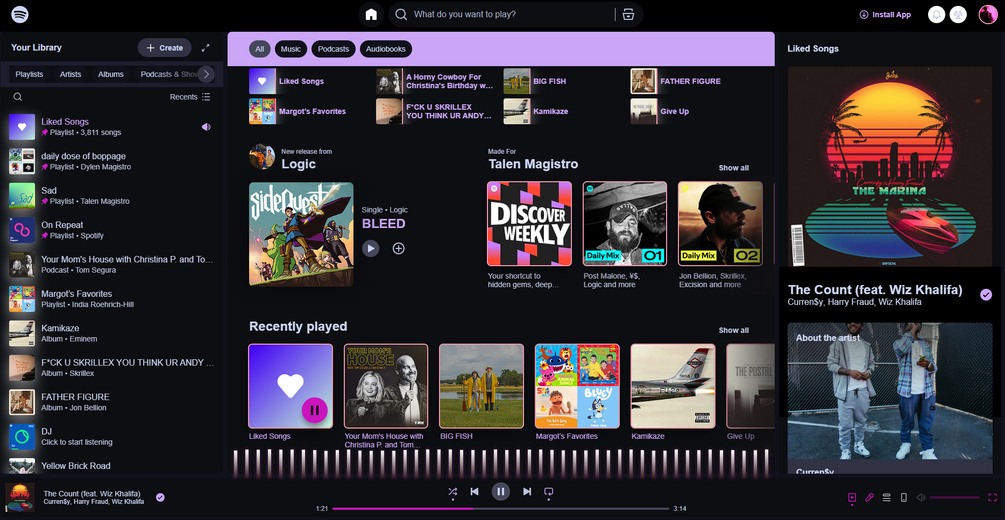Expand Your Library to full view

click(206, 47)
